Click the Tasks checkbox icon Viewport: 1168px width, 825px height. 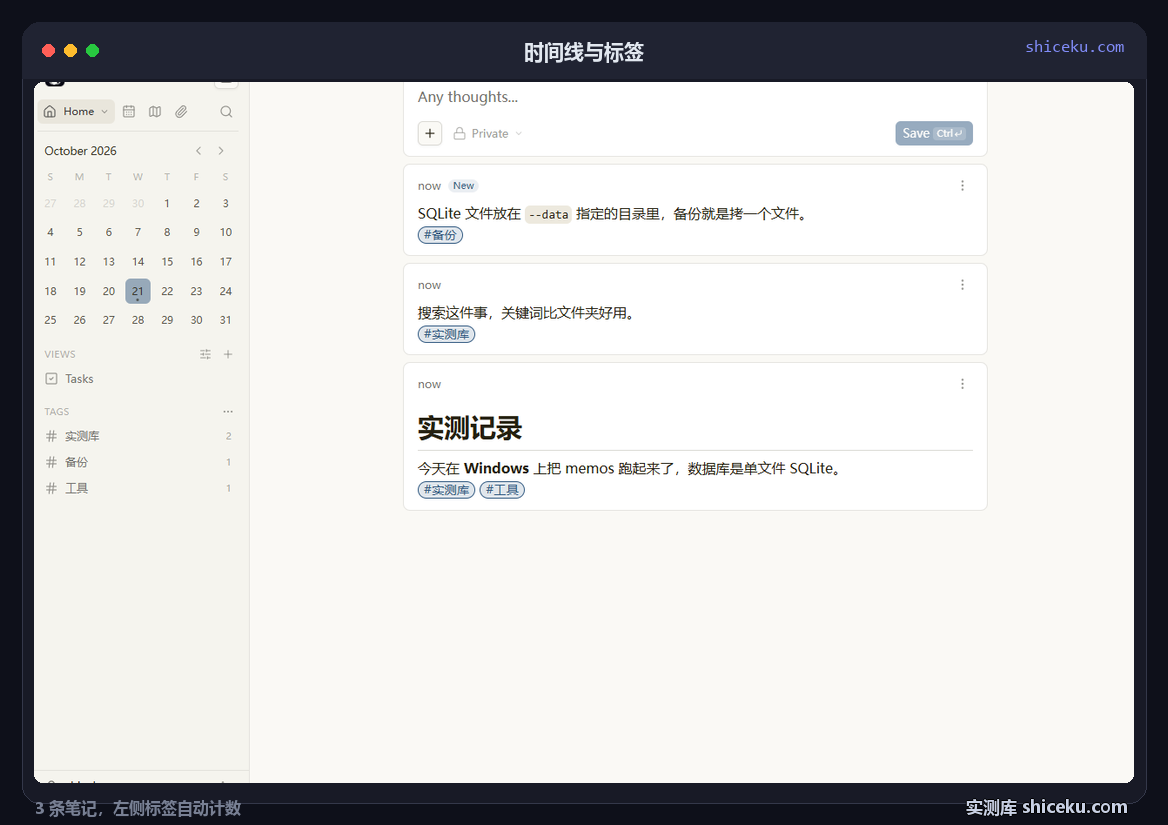(x=51, y=379)
